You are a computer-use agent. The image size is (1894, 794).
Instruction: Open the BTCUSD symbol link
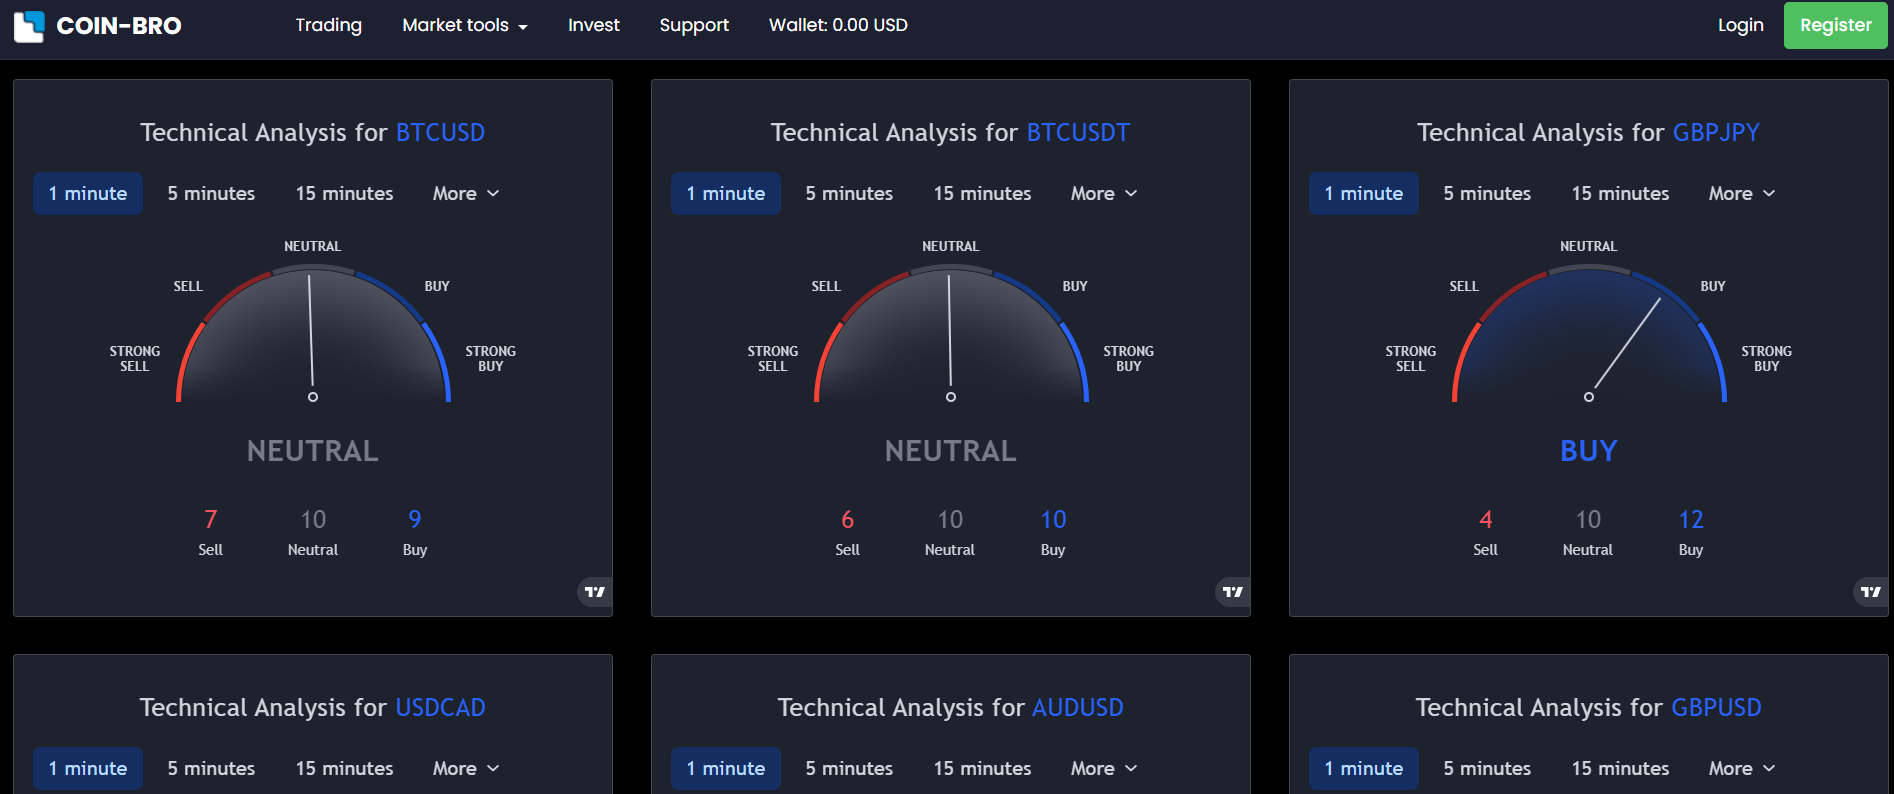tap(440, 132)
